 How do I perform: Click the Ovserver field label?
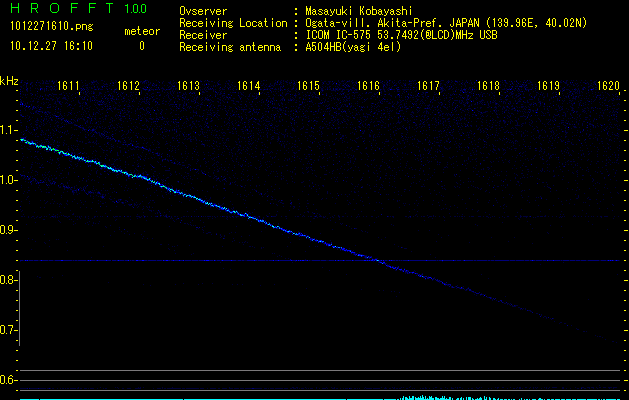(203, 11)
